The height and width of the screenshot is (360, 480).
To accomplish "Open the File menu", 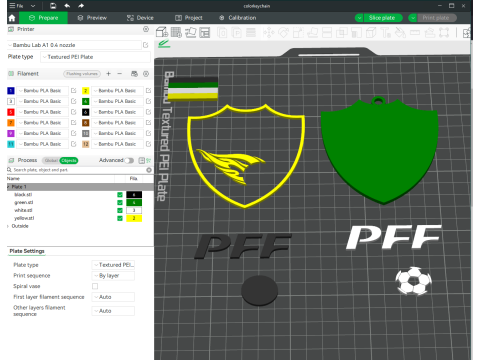I will point(17,6).
